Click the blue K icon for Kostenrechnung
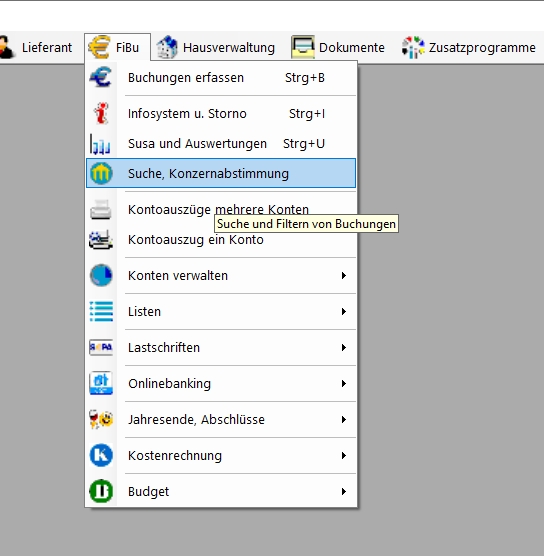Viewport: 544px width, 556px height. click(x=101, y=455)
